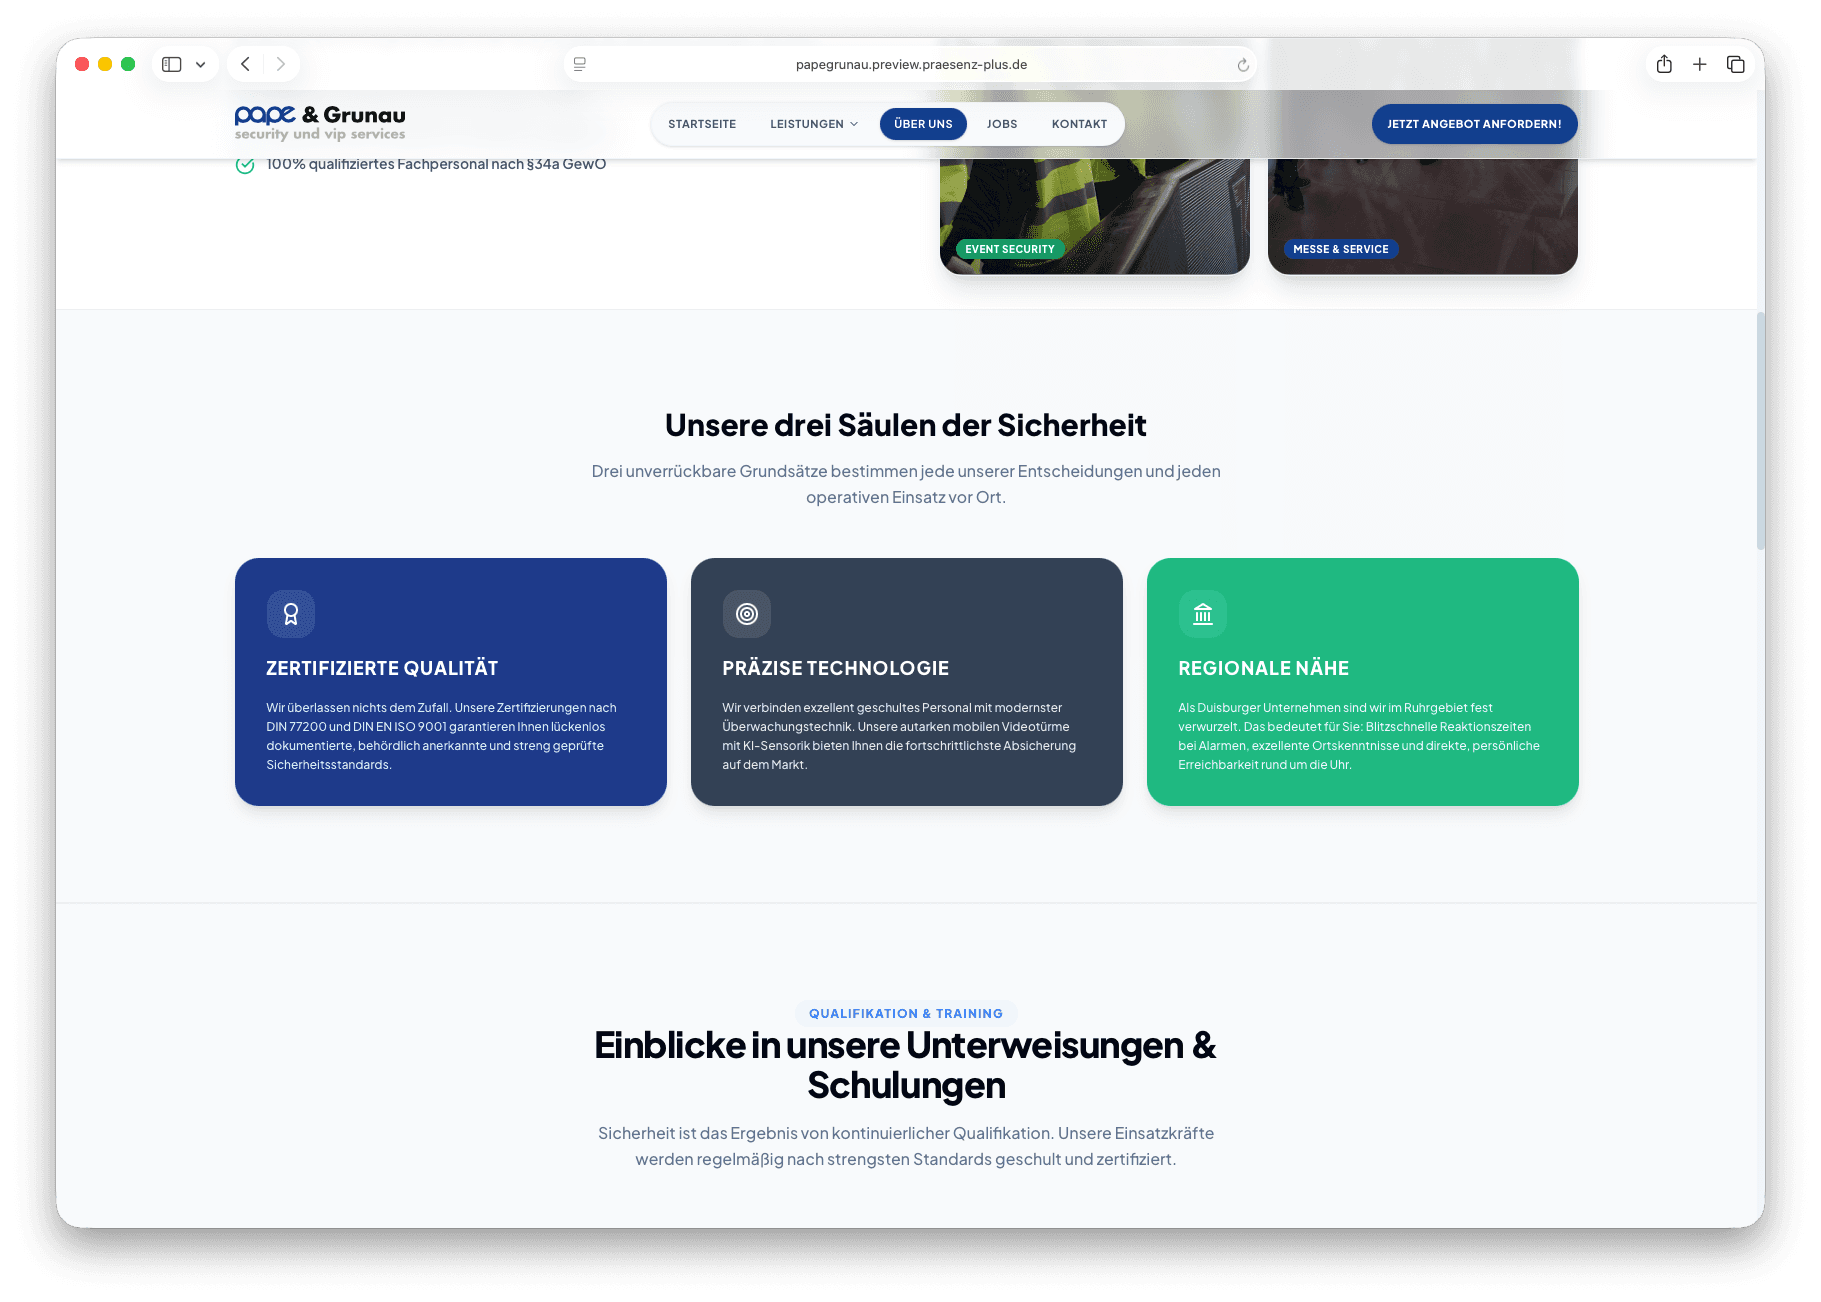The height and width of the screenshot is (1302, 1821).
Task: Click the page reader icon in address bar
Action: click(580, 64)
